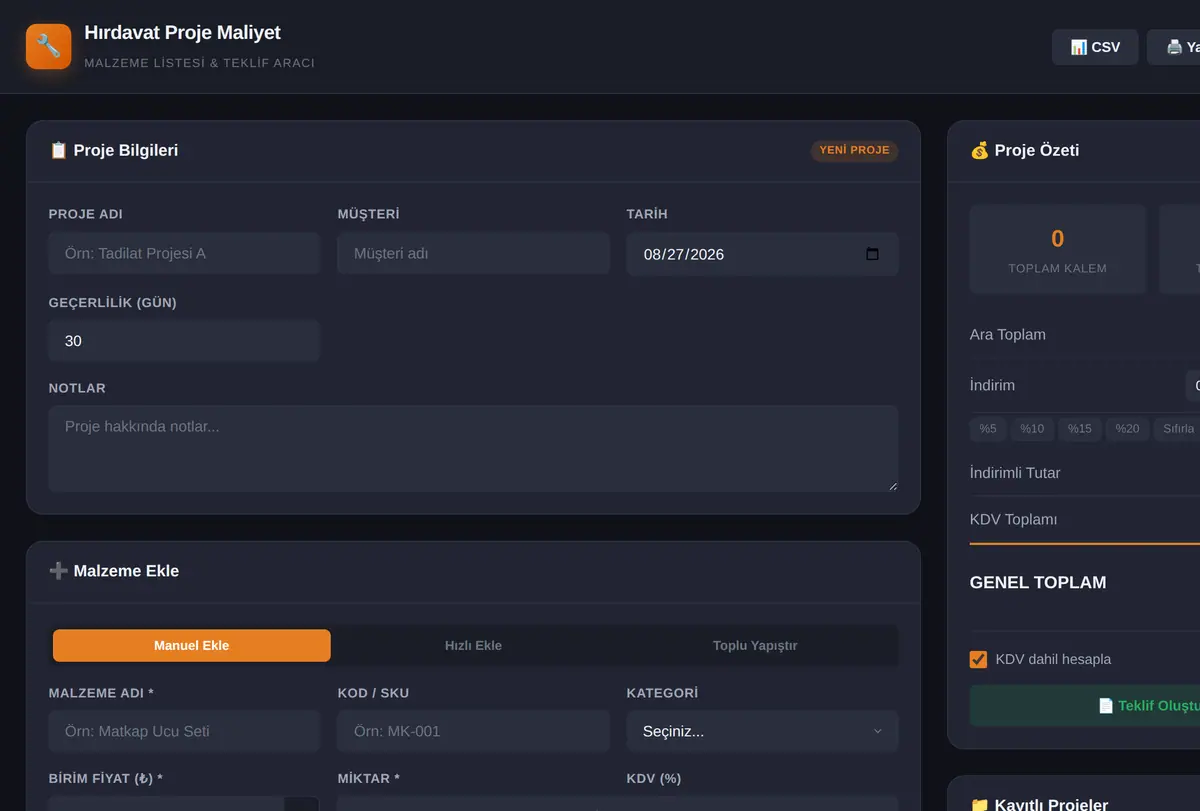Focus the Müşteri adı input field
Screen dimensions: 1200x811
coord(473,254)
